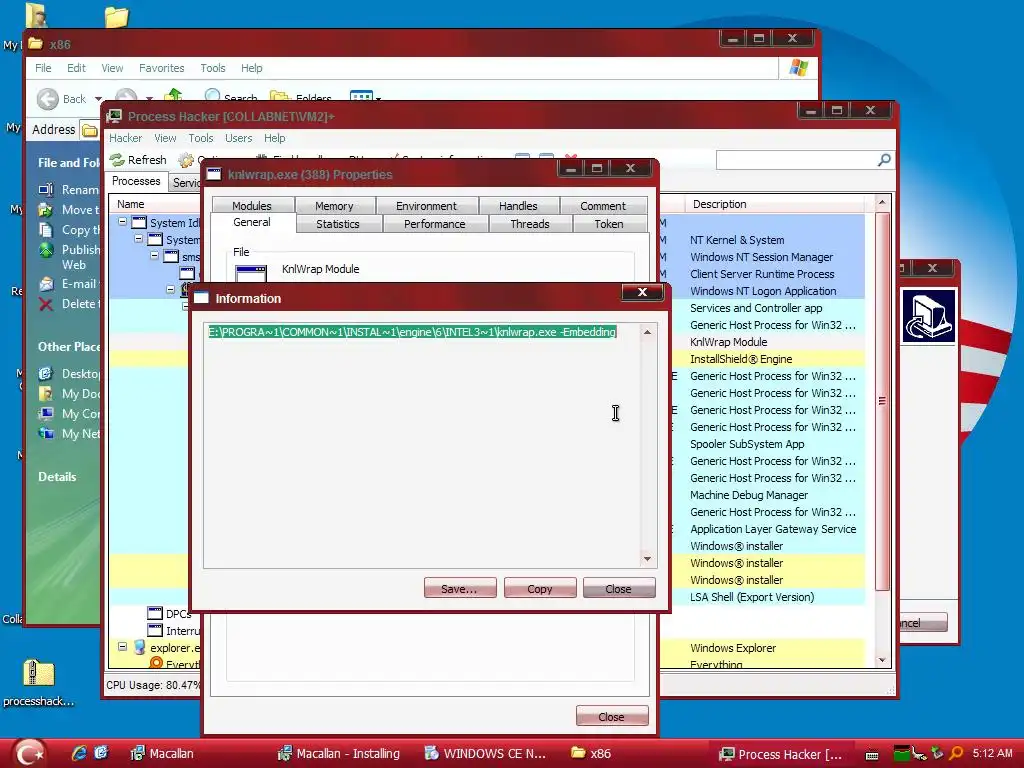Viewport: 1024px width, 768px height.
Task: Click the E-mail envelope icon in sidebar
Action: pos(46,284)
